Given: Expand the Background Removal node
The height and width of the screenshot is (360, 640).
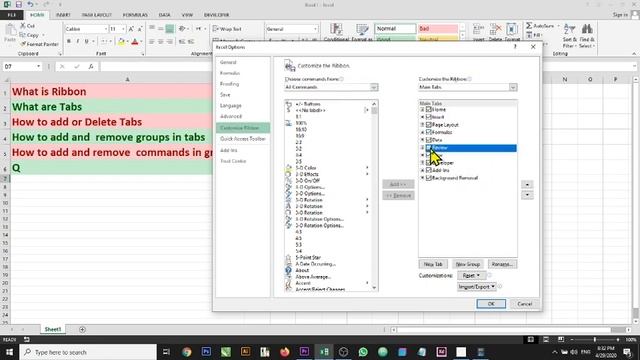Looking at the screenshot, I should [422, 178].
